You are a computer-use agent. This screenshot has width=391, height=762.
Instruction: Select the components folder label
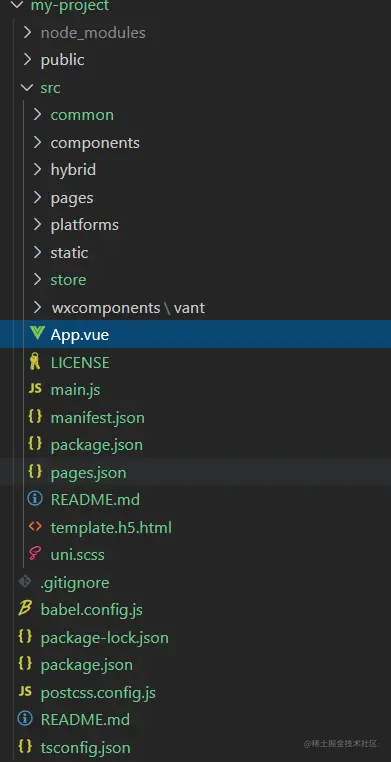95,143
